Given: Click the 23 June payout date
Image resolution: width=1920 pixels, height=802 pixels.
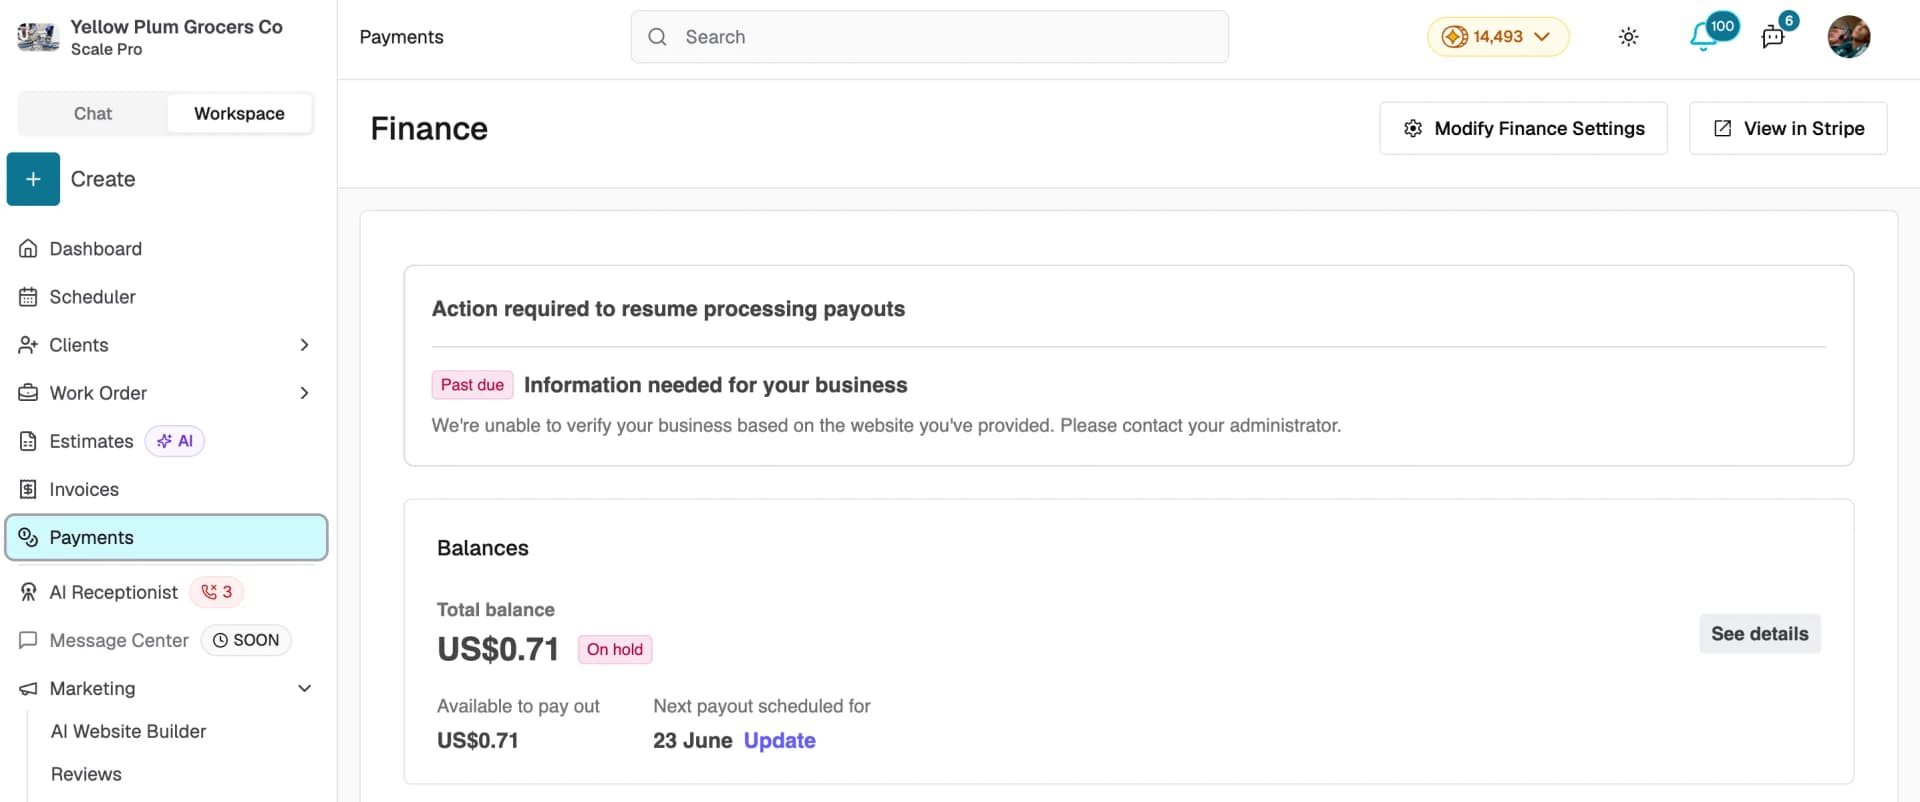Looking at the screenshot, I should click(x=693, y=741).
